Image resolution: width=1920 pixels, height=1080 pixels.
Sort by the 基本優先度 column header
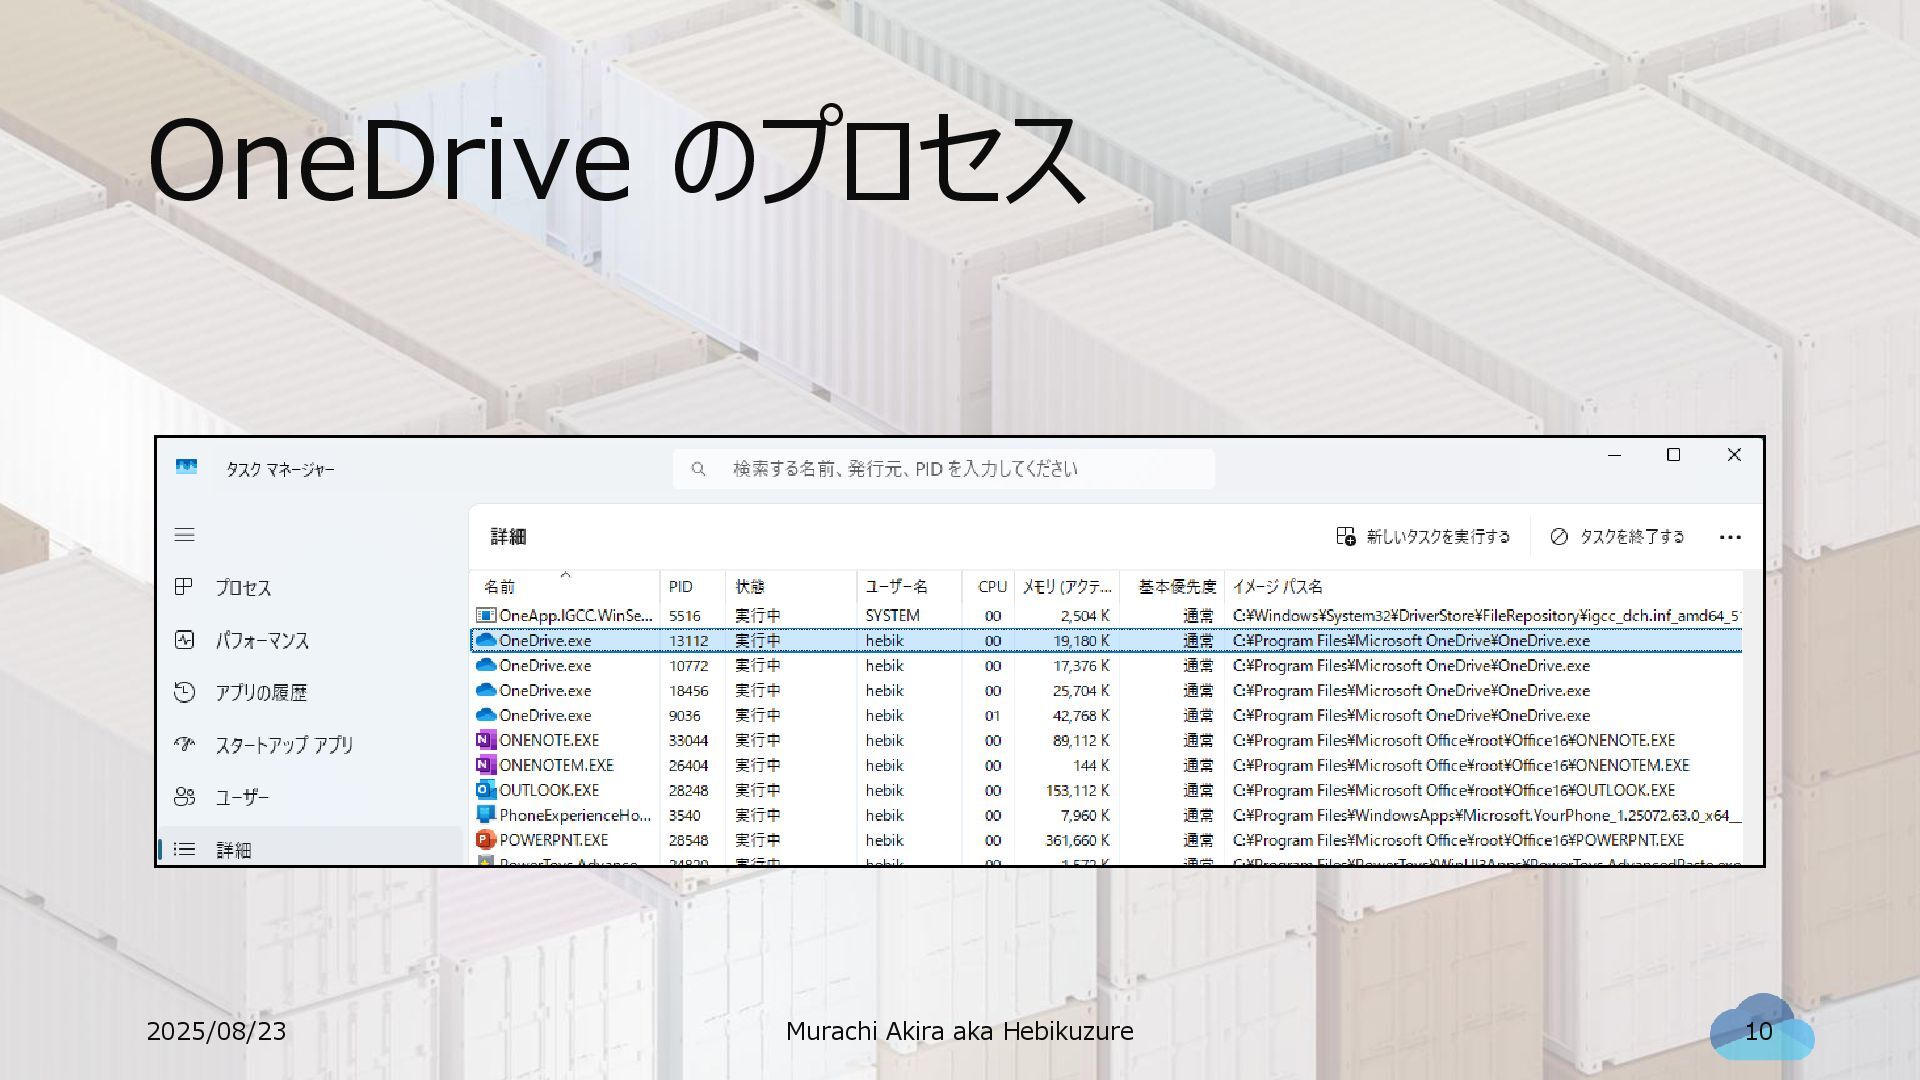(1171, 586)
